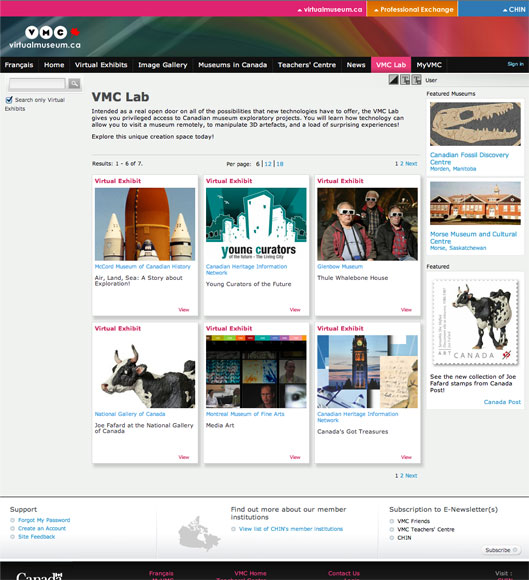Open the Canada cow stamp image

475,322
